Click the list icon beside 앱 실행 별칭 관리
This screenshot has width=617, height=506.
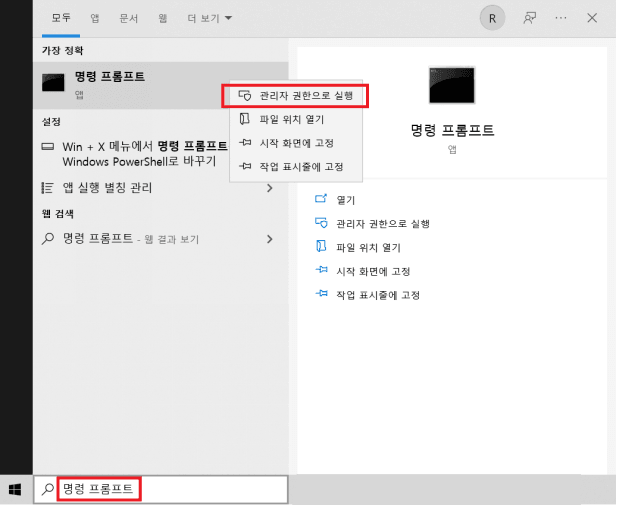coord(47,188)
